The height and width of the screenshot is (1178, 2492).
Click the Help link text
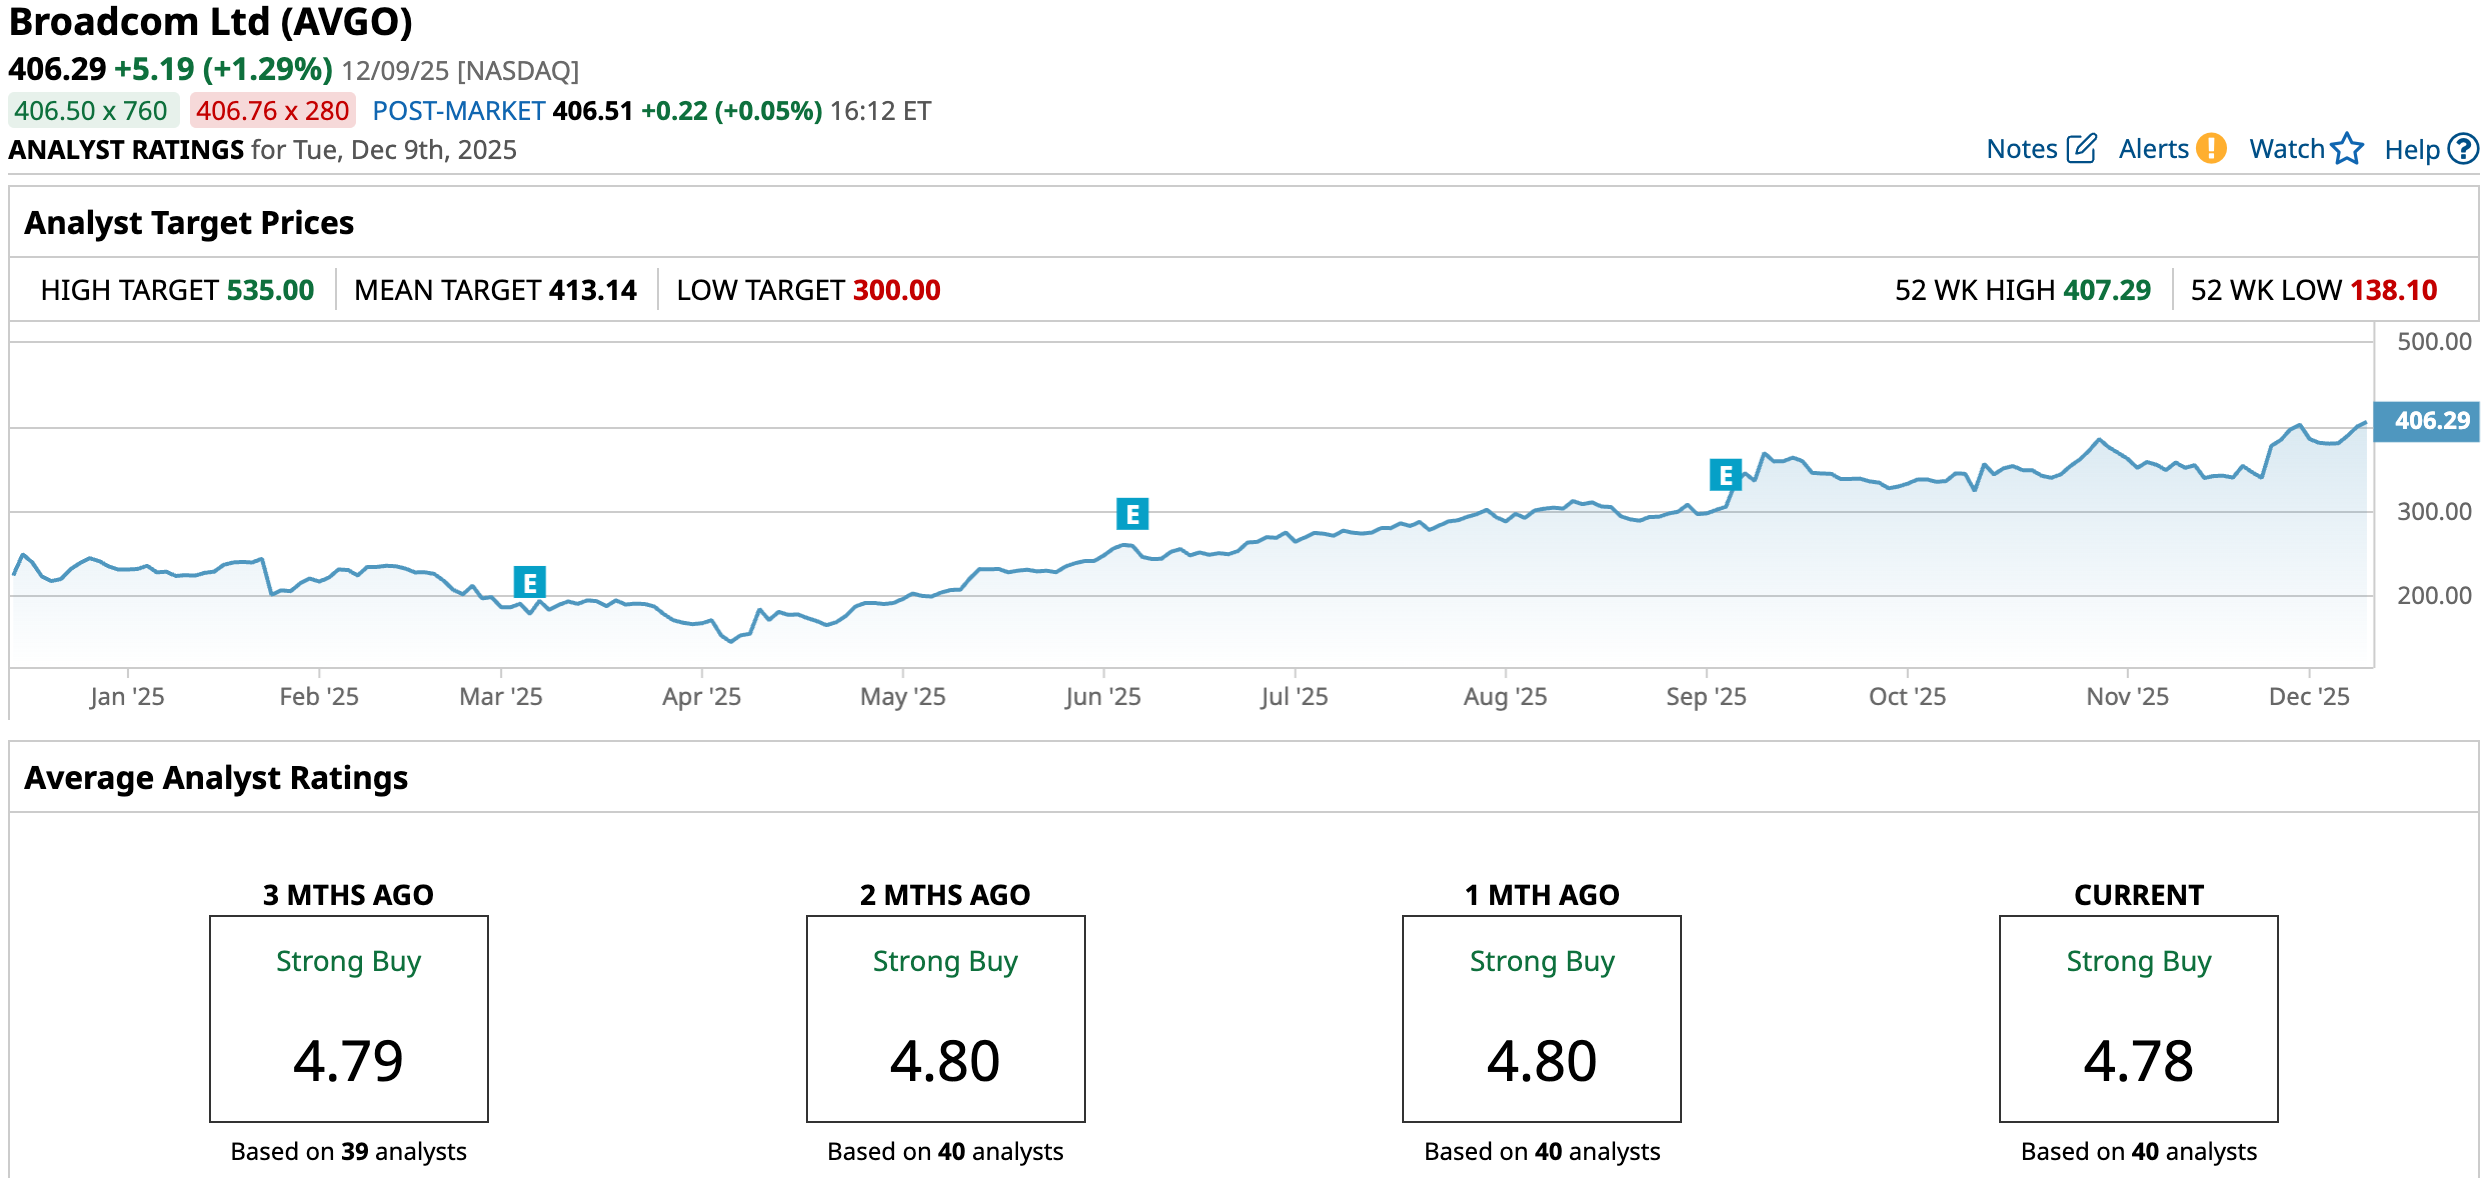click(x=2411, y=150)
